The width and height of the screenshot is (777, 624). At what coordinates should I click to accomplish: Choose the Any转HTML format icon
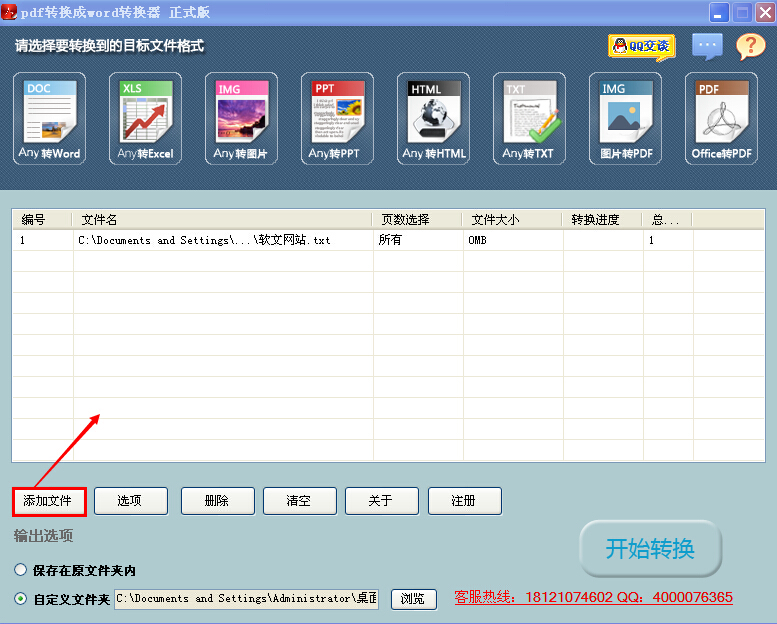[433, 120]
